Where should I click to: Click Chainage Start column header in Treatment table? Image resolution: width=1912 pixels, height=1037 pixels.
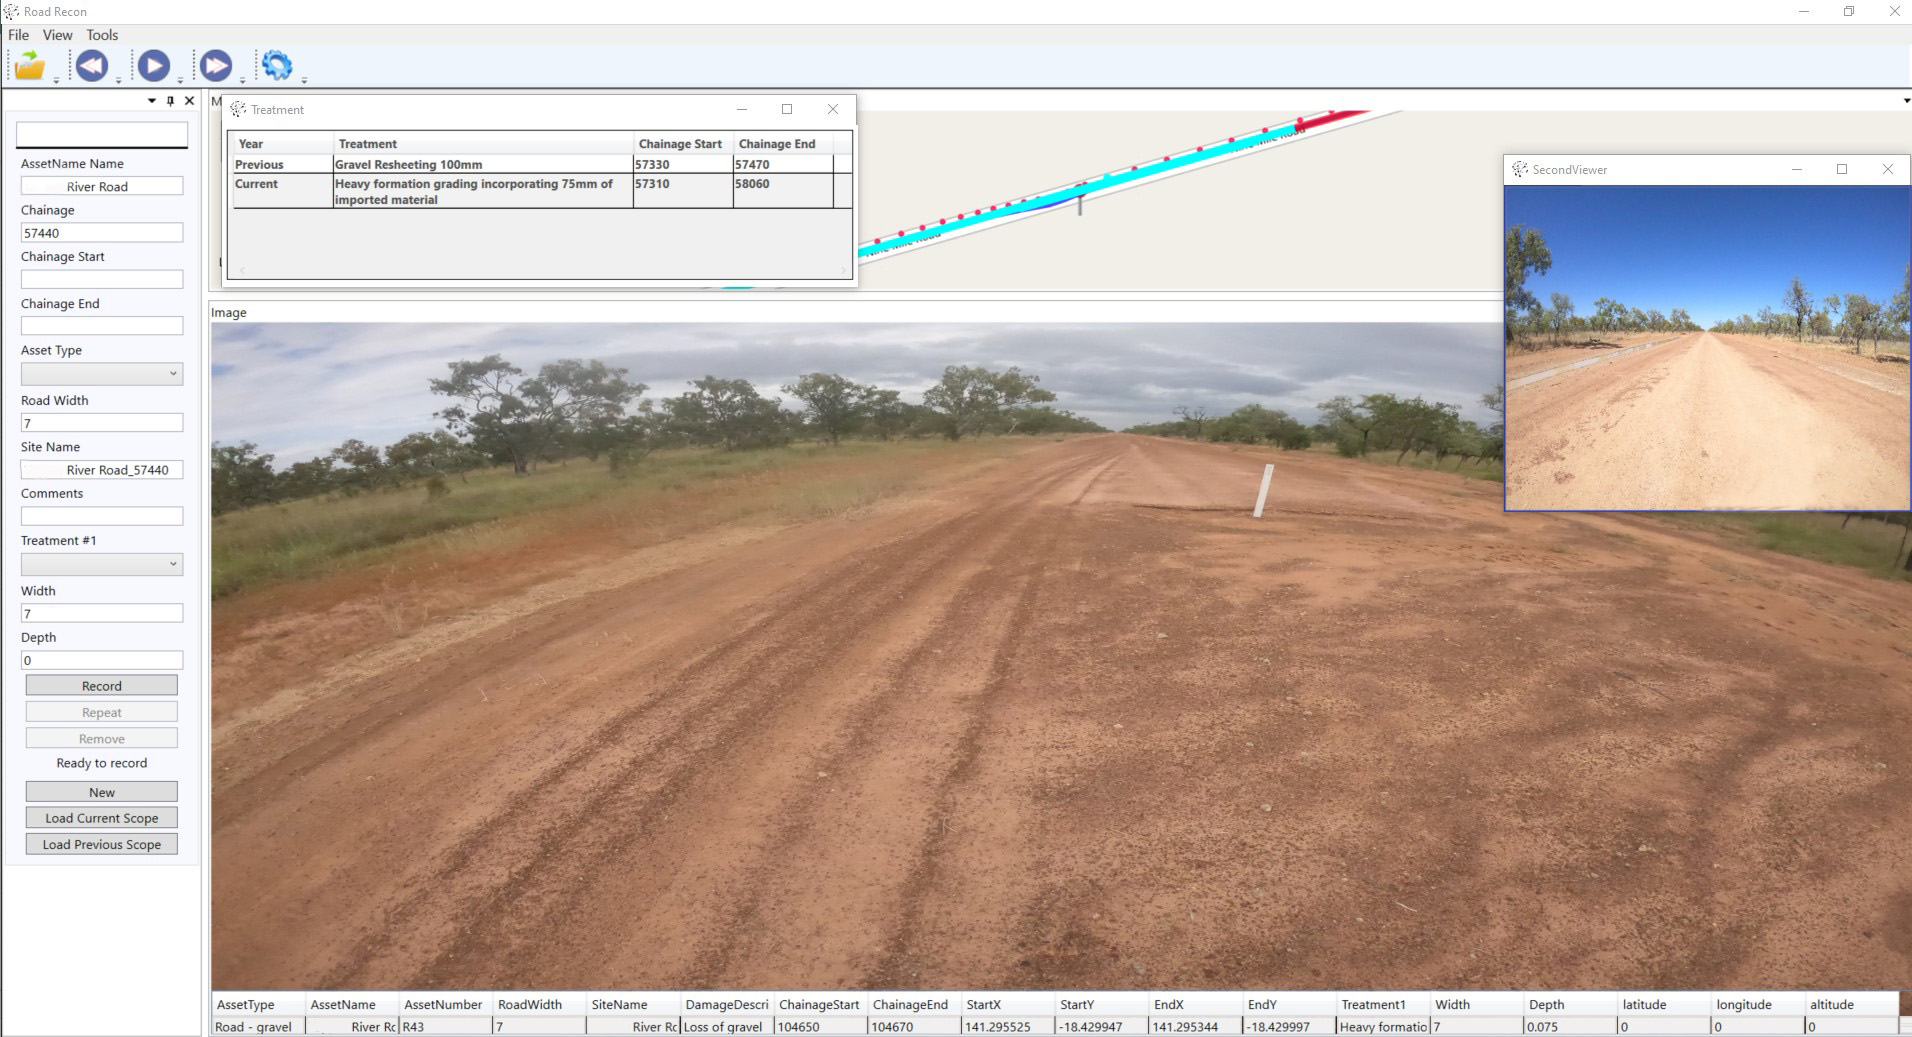tap(683, 143)
